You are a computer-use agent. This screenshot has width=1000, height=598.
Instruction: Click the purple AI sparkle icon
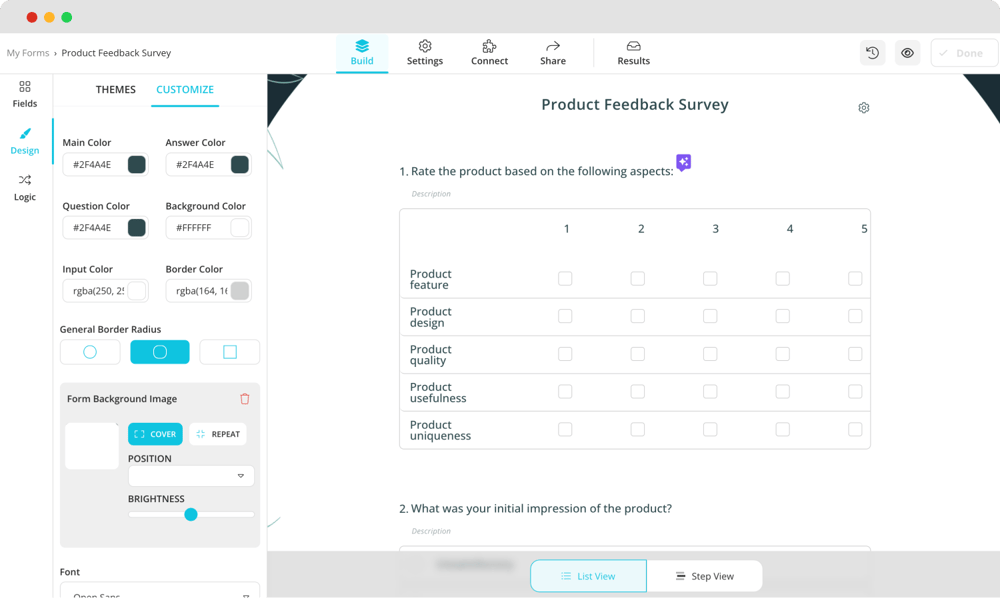[683, 162]
